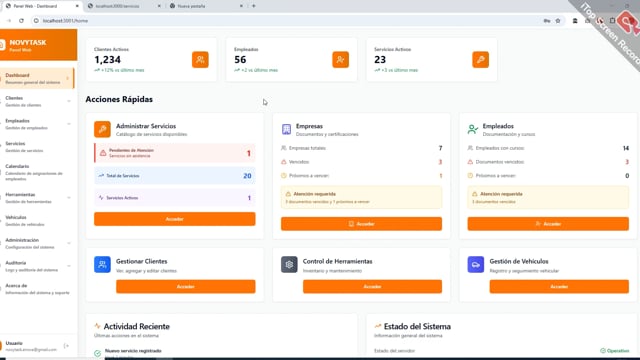
Task: Click the Gestión de Vehículos car icon
Action: click(x=476, y=264)
